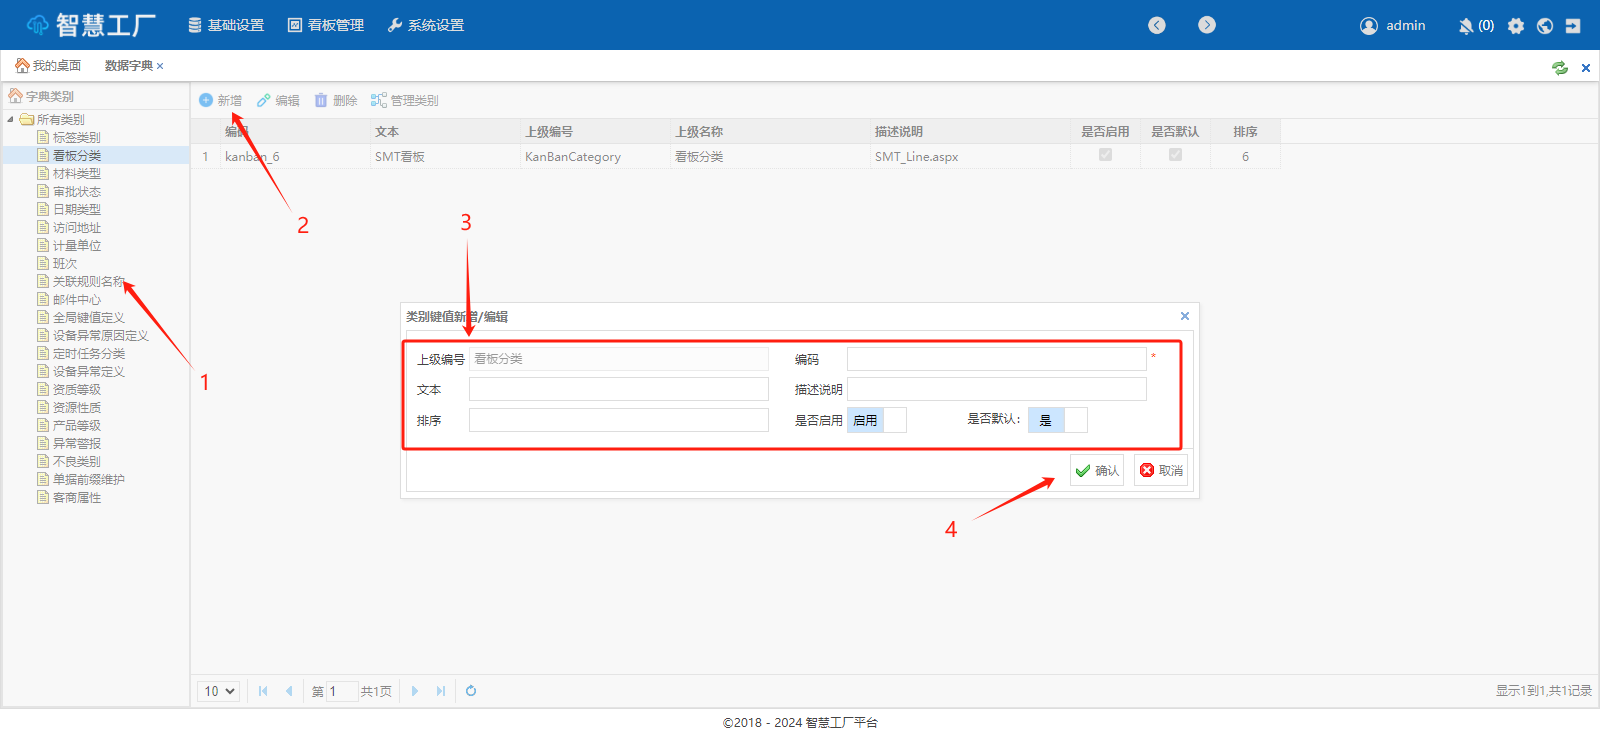Image resolution: width=1600 pixels, height=739 pixels.
Task: Click the 编码 input field in dialog
Action: tap(996, 359)
